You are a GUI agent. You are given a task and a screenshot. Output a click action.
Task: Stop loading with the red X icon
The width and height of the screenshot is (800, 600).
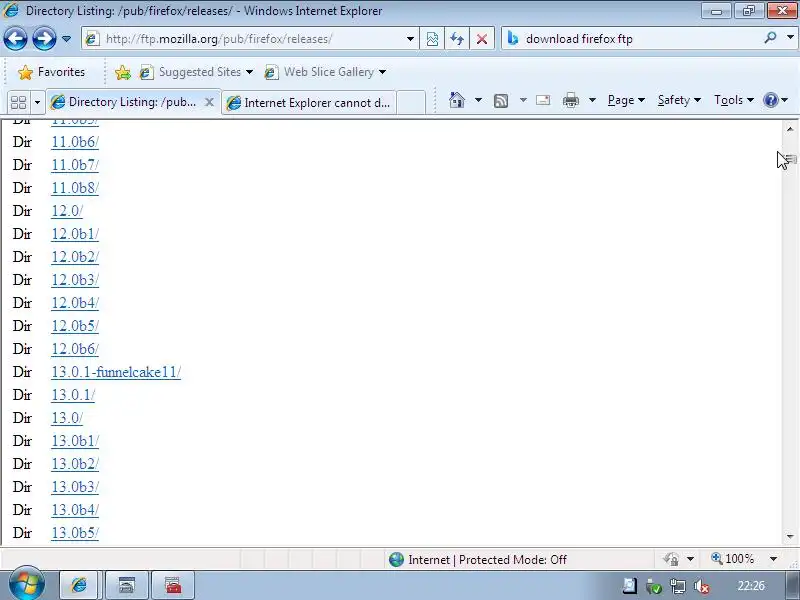point(481,39)
